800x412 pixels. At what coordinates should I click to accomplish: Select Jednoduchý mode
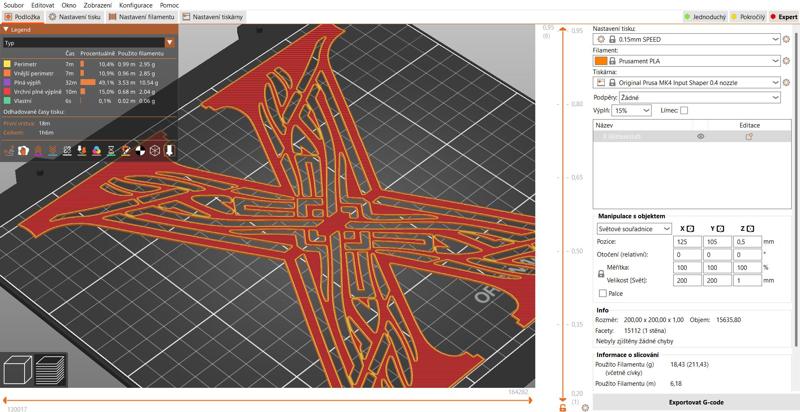pyautogui.click(x=706, y=17)
